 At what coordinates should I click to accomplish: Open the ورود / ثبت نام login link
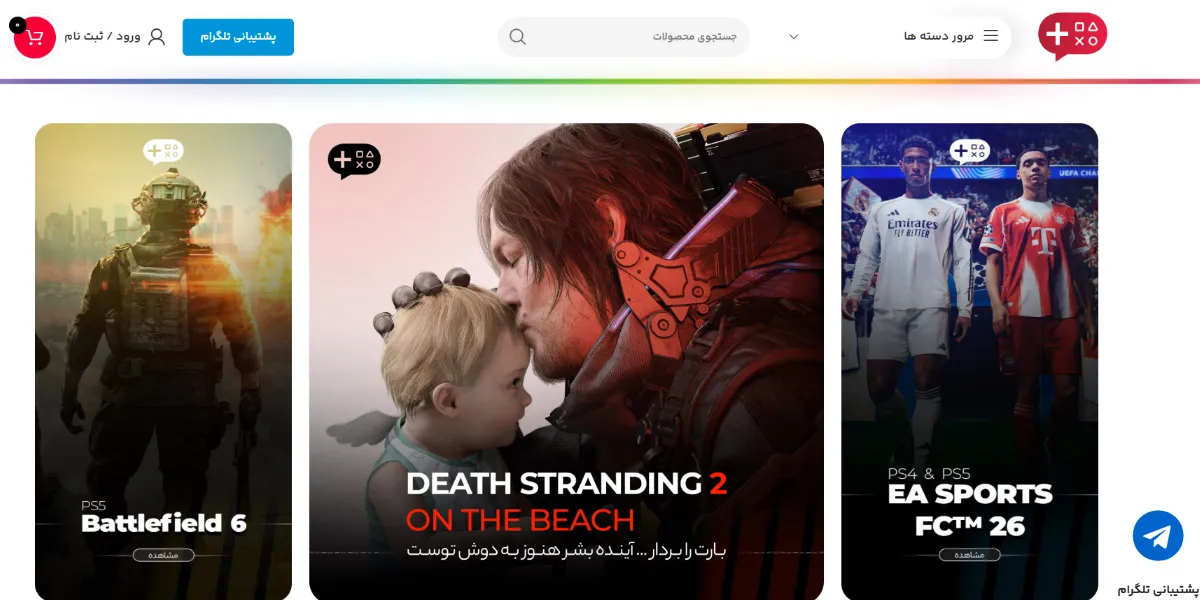click(x=103, y=37)
